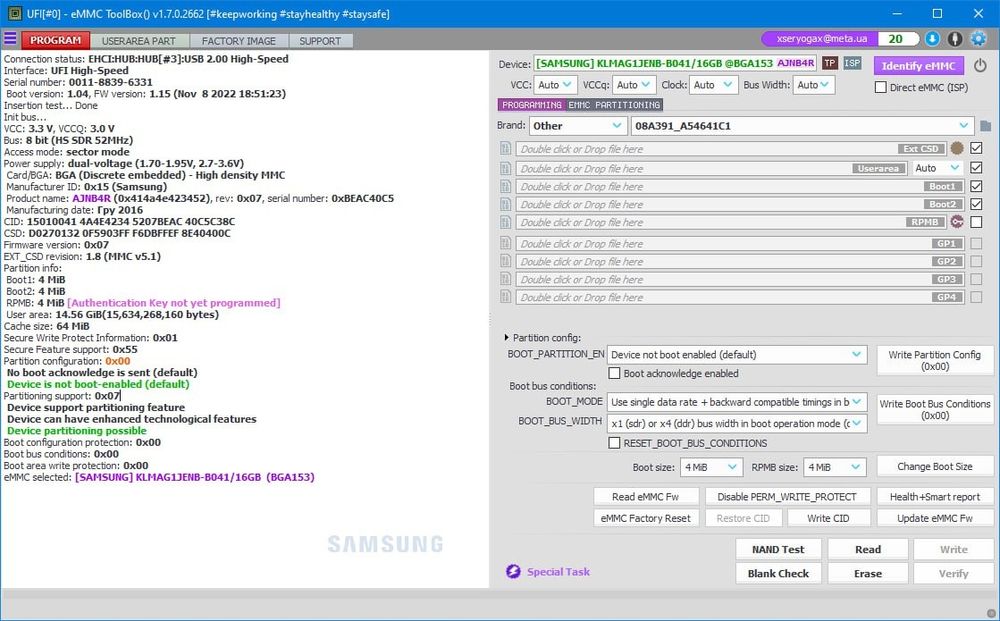Enable Boot acknowledge enabled checkbox
Screen dimensions: 1000x621
tap(614, 373)
